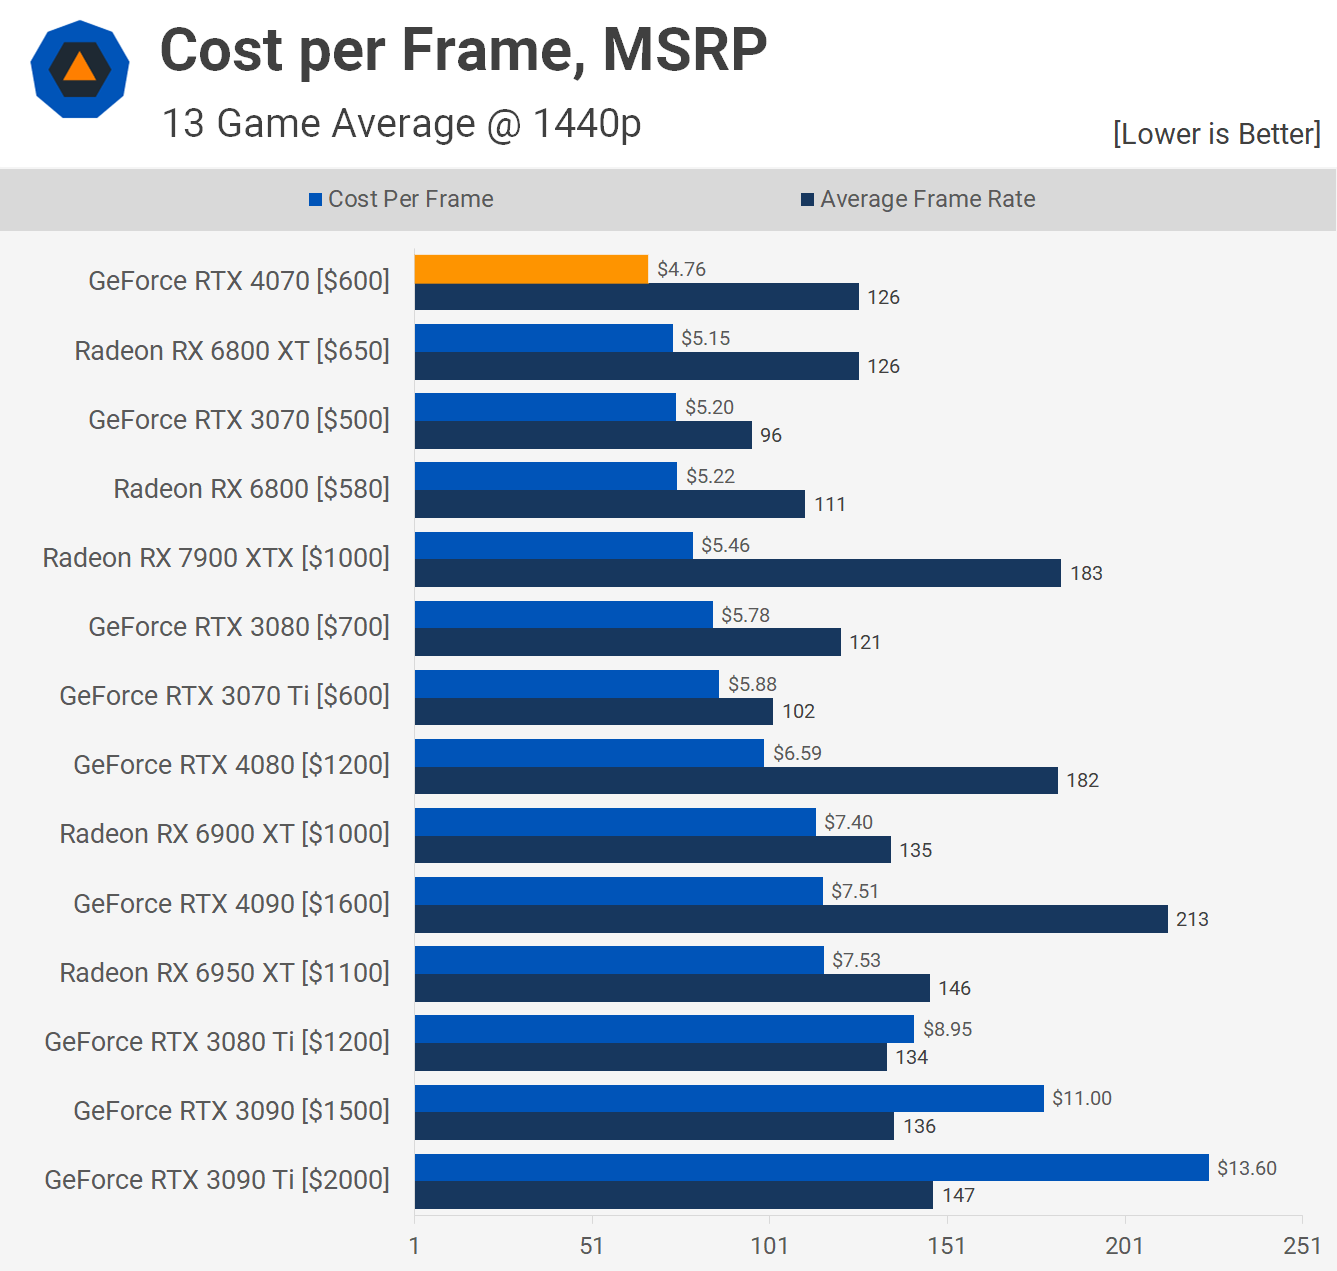Select the Radeon RX 7900 XTX [$1000] label
The image size is (1337, 1271).
click(216, 558)
